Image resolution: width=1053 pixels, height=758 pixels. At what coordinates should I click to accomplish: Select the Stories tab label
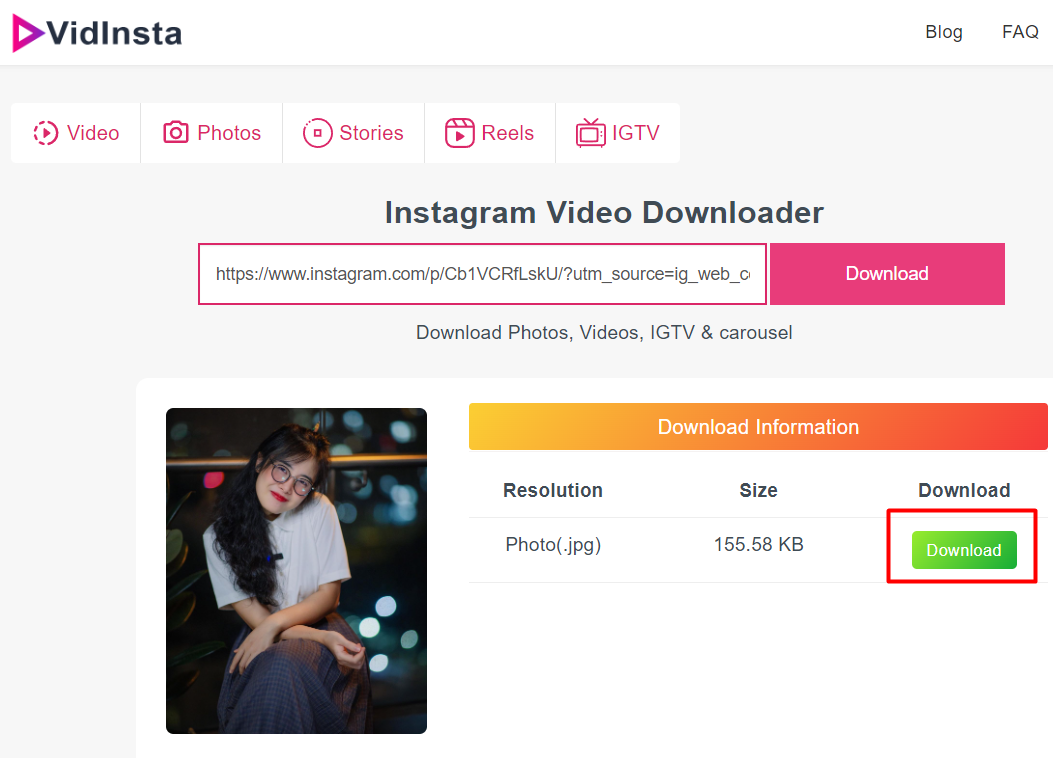(371, 133)
